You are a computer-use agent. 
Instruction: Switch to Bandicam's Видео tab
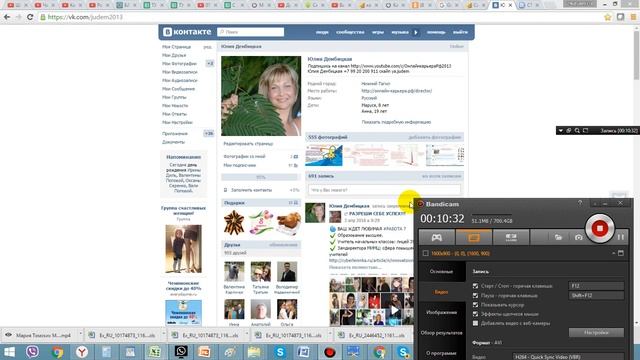click(x=442, y=292)
